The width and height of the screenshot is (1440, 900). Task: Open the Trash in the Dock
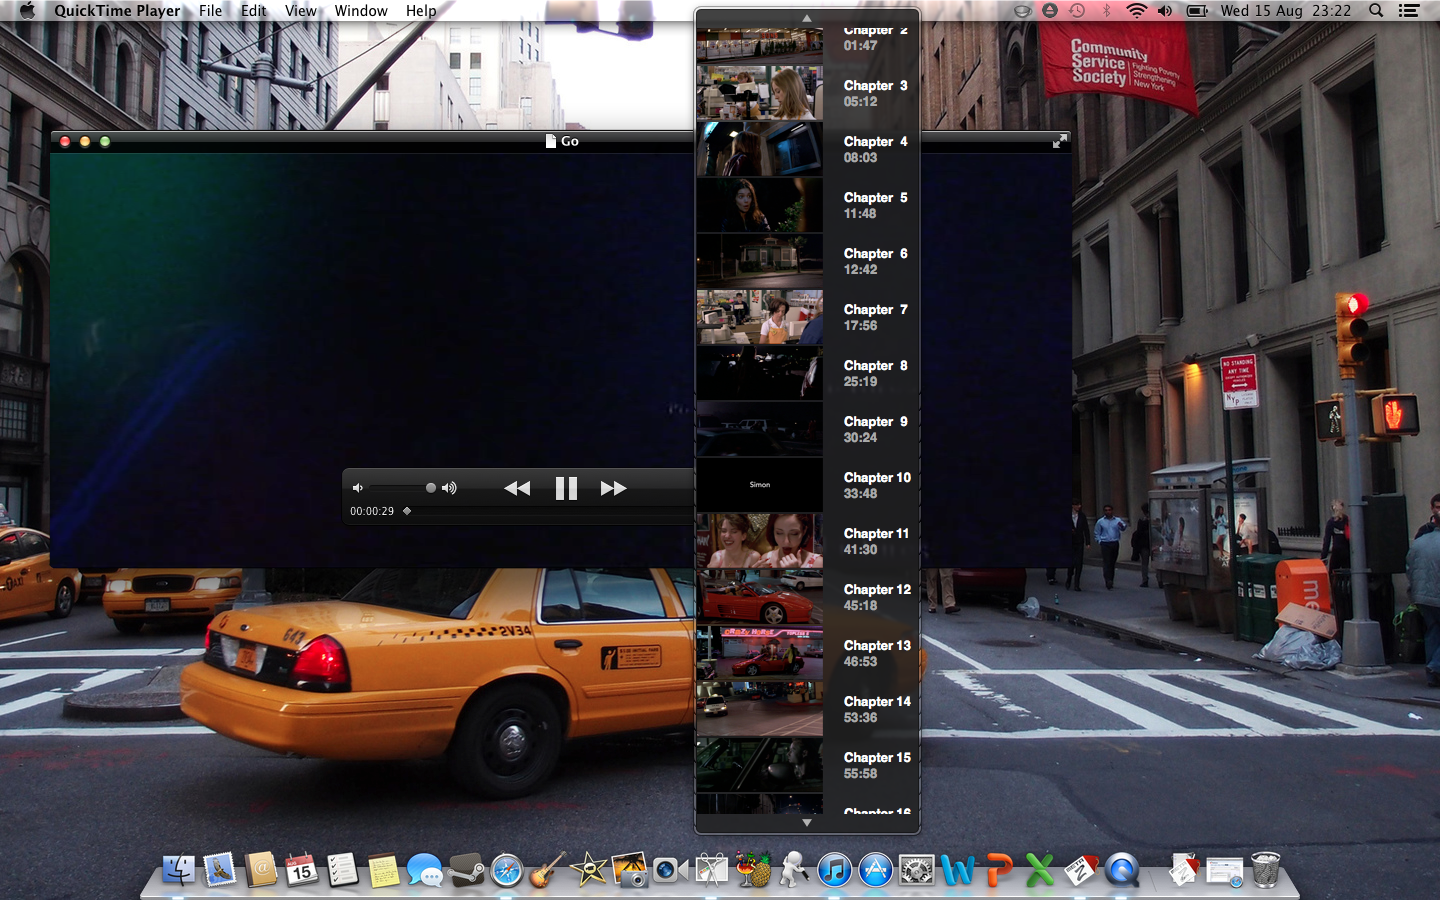(x=1265, y=869)
